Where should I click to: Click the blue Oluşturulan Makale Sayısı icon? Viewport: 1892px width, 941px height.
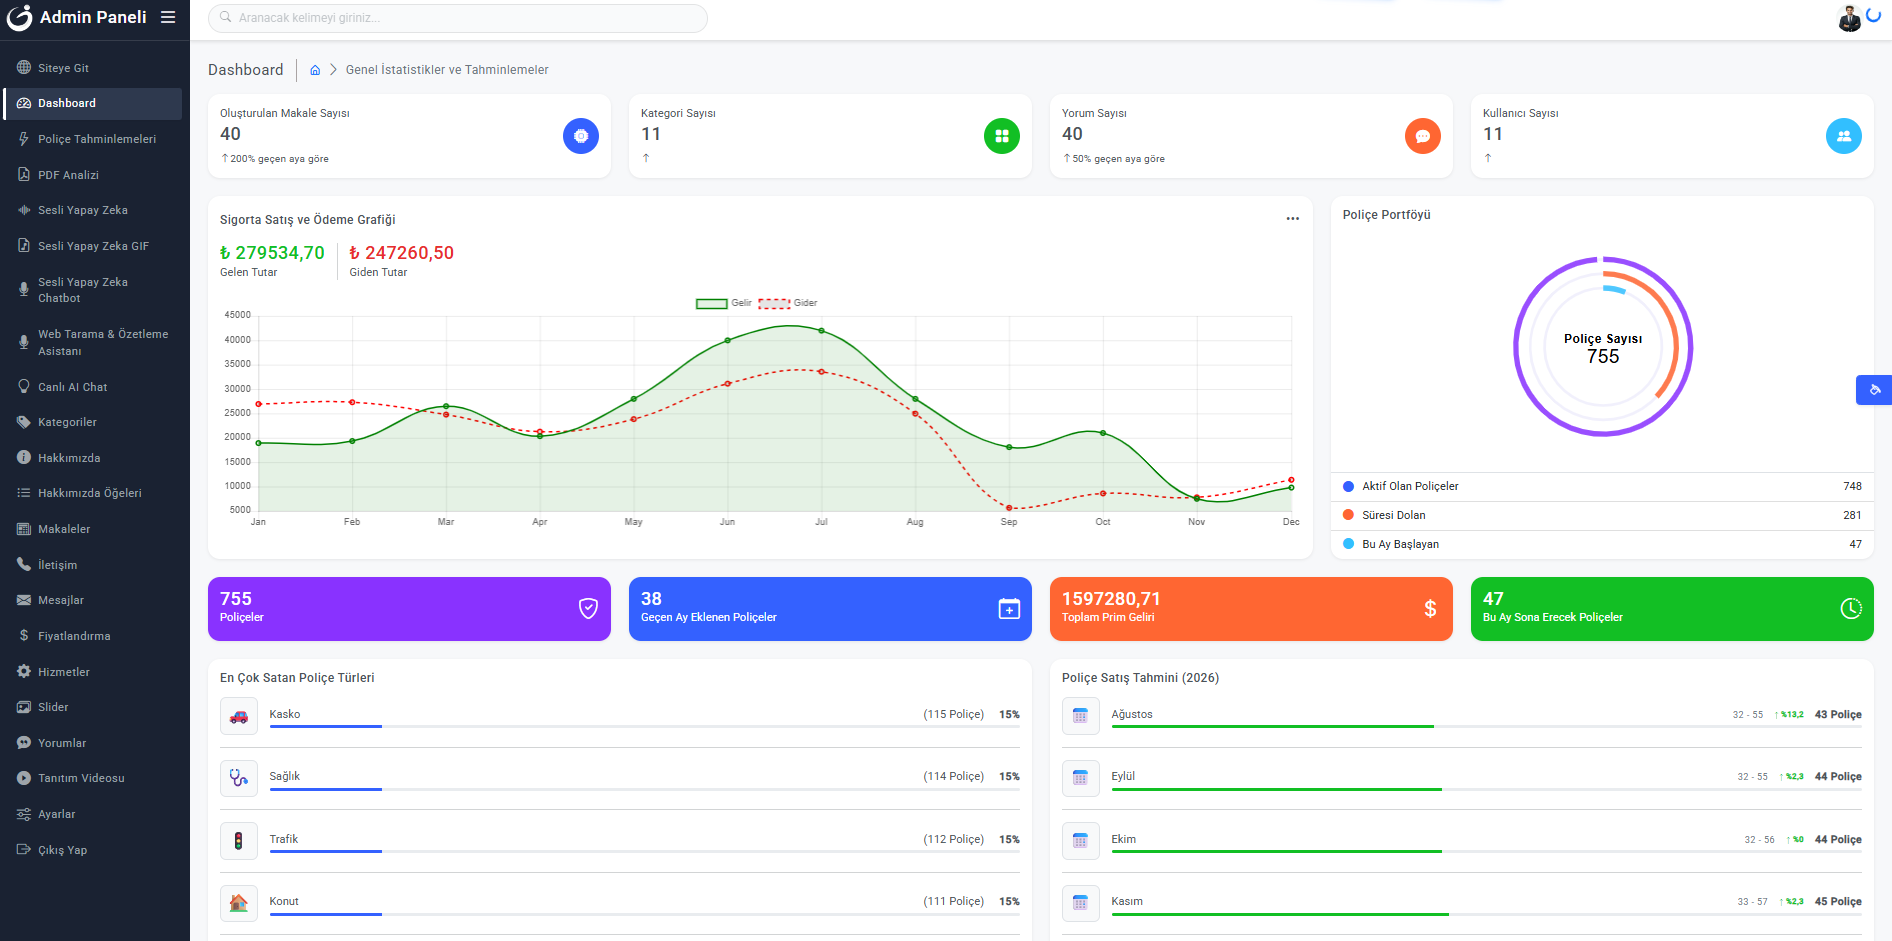coord(581,136)
